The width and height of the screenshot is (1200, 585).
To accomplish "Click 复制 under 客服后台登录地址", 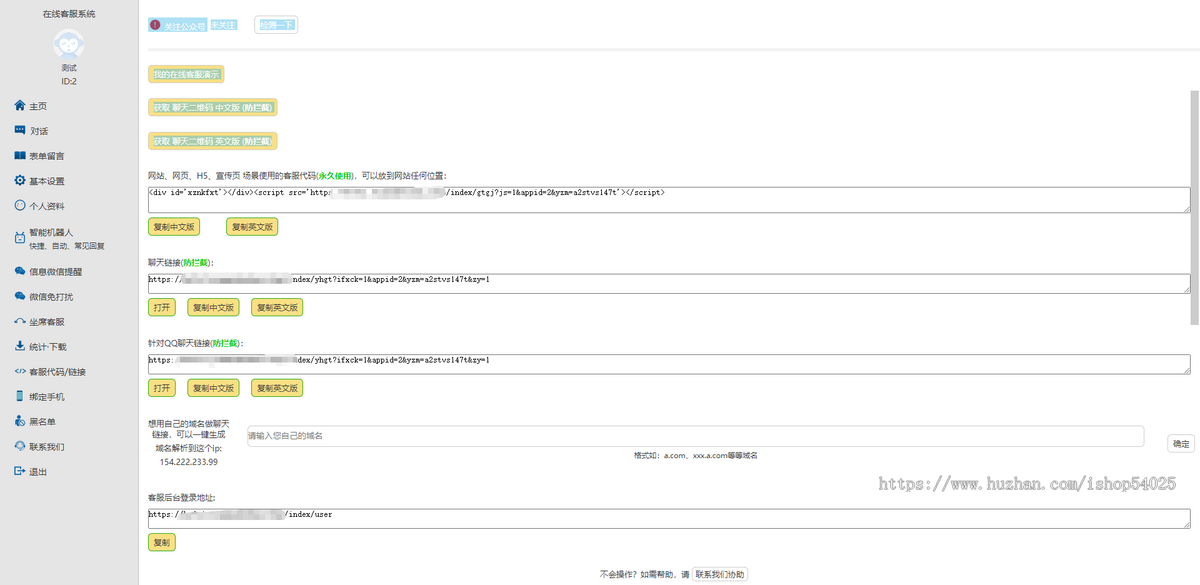I will (162, 542).
